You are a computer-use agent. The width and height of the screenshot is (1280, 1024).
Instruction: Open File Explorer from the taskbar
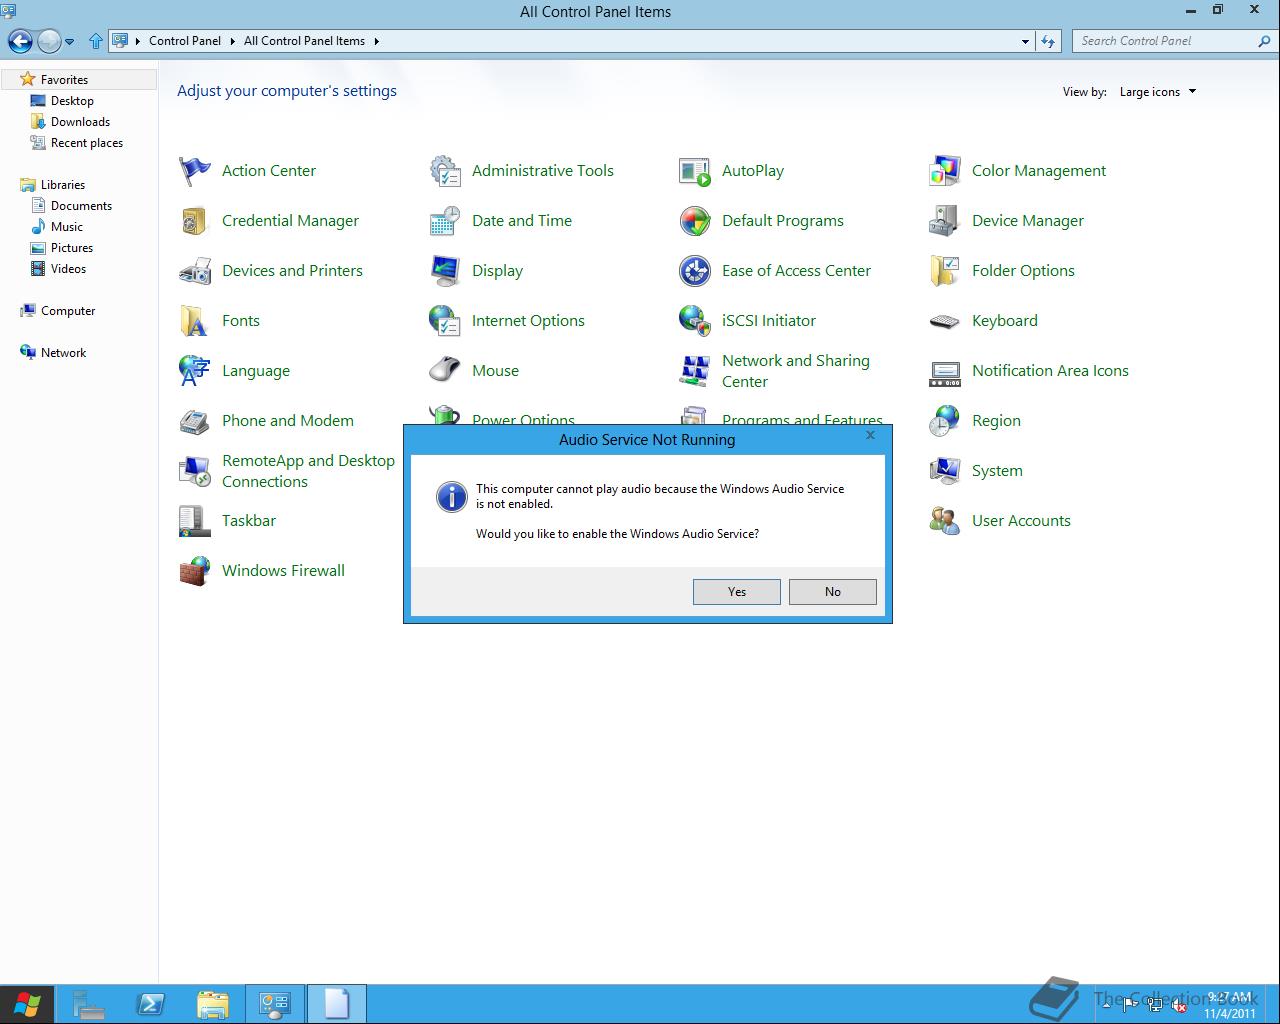(x=212, y=1004)
